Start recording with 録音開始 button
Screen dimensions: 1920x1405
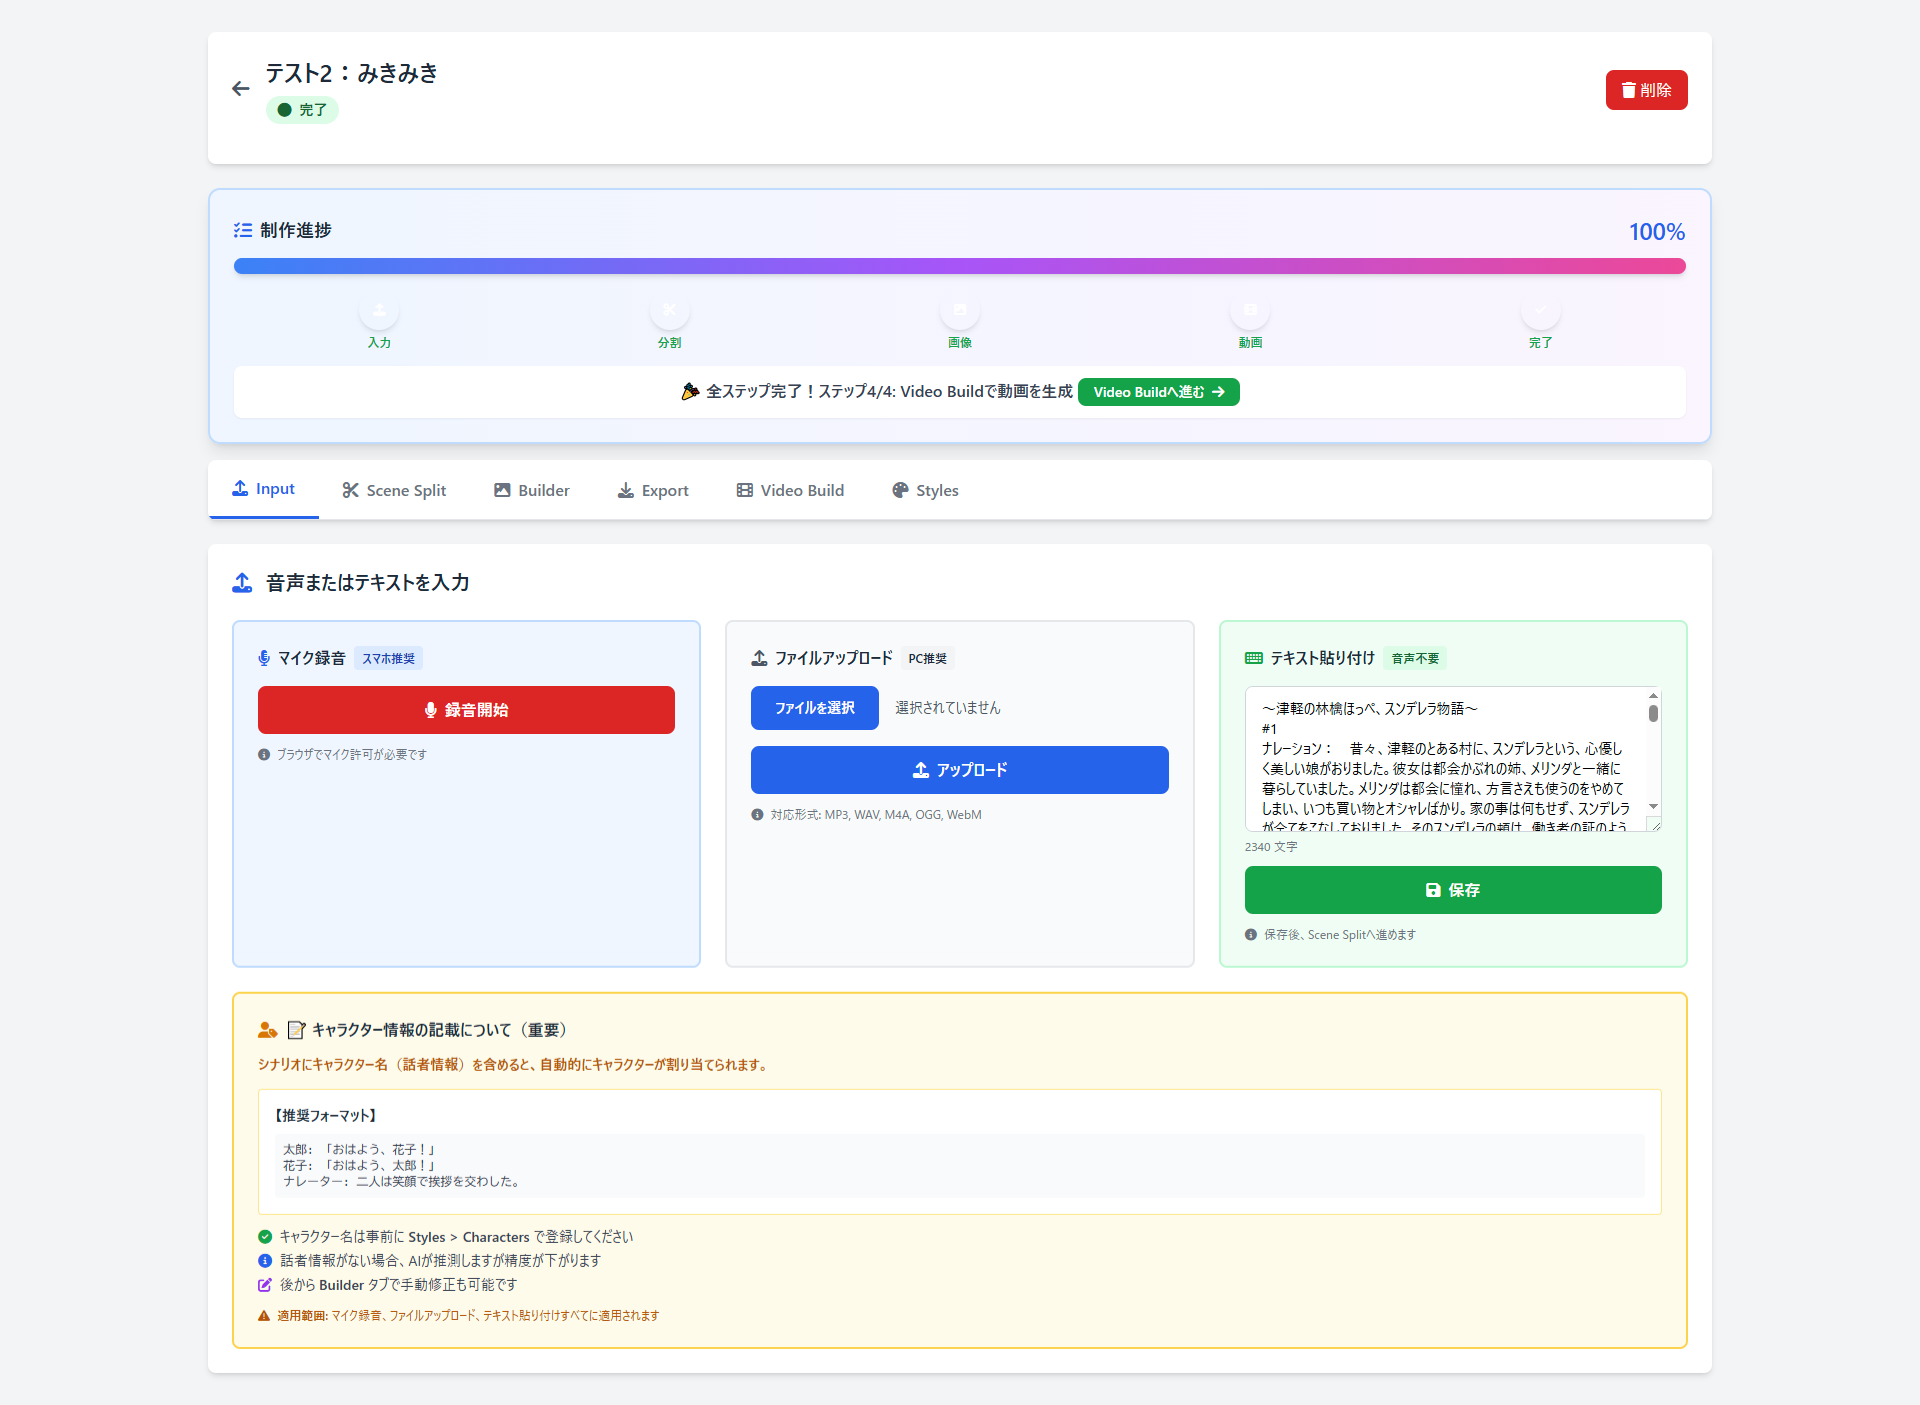coord(466,710)
